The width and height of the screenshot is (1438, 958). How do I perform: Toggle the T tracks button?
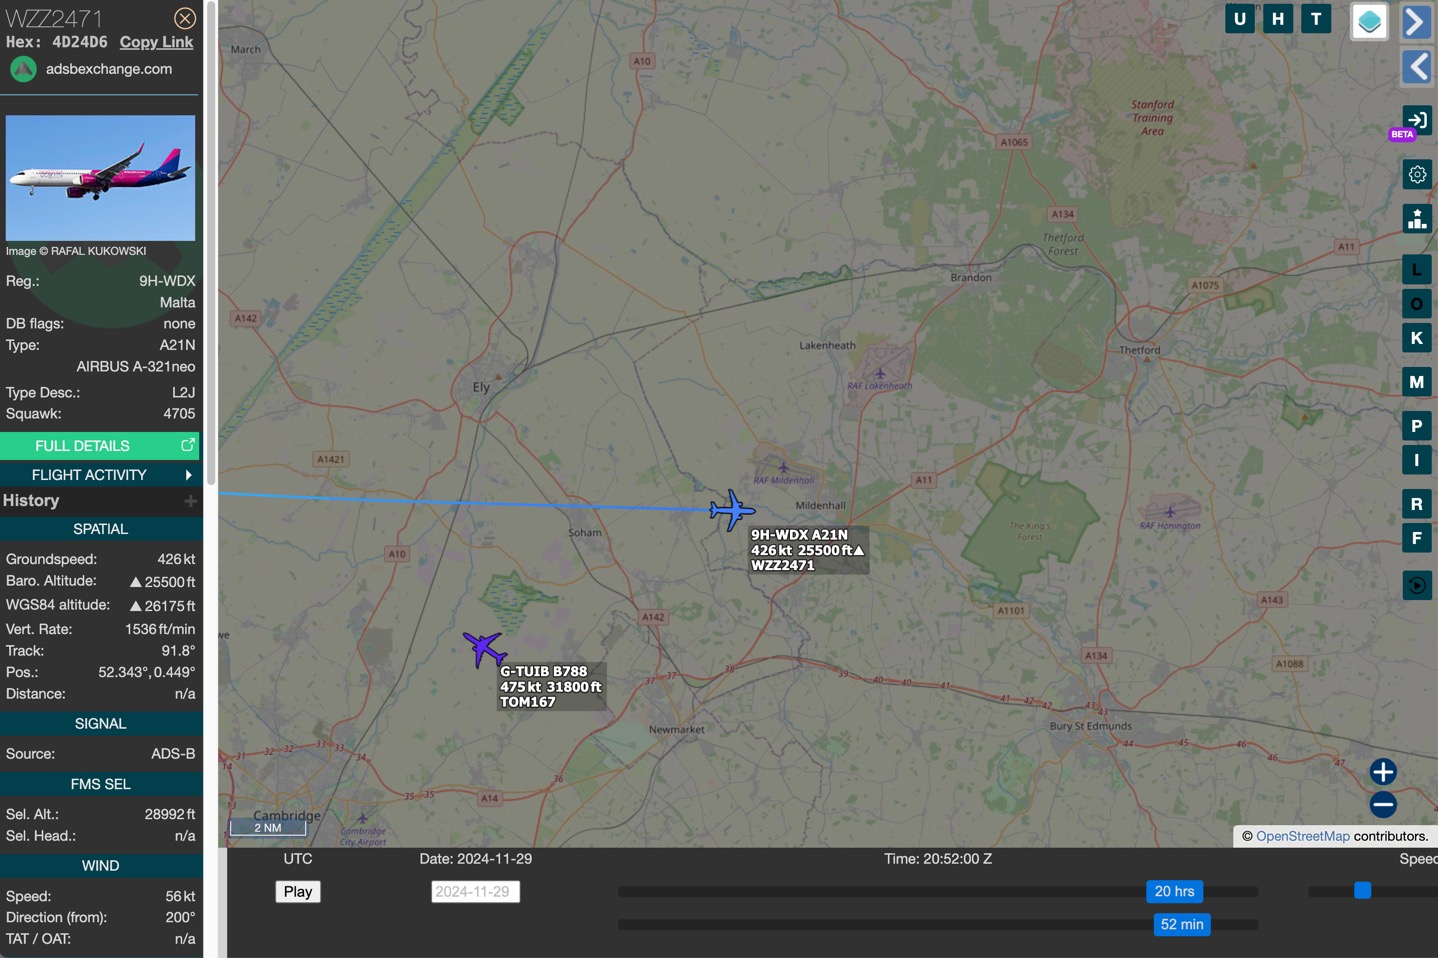(1316, 19)
